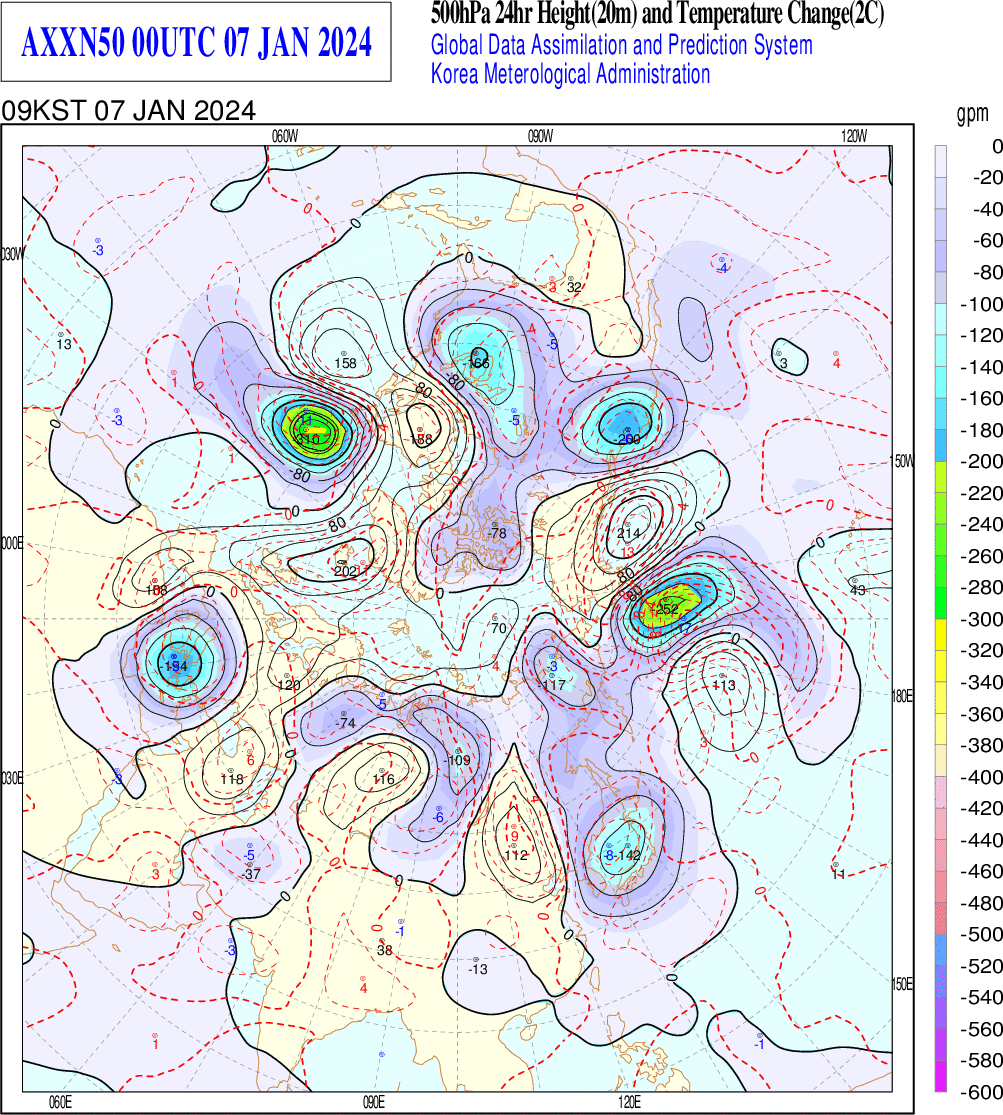Click the 120 value on the map
Viewport: 1003px width, 1115px height.
289,685
